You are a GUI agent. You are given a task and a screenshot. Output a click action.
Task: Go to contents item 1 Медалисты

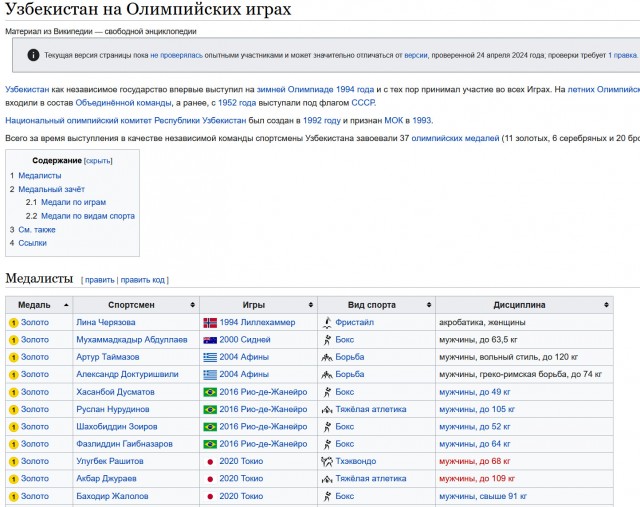[40, 176]
